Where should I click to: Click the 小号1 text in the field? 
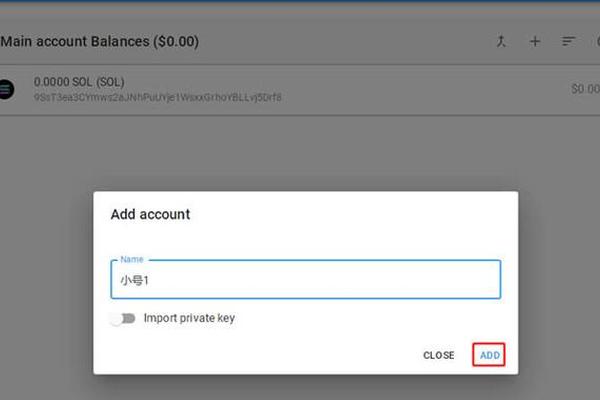[x=134, y=280]
